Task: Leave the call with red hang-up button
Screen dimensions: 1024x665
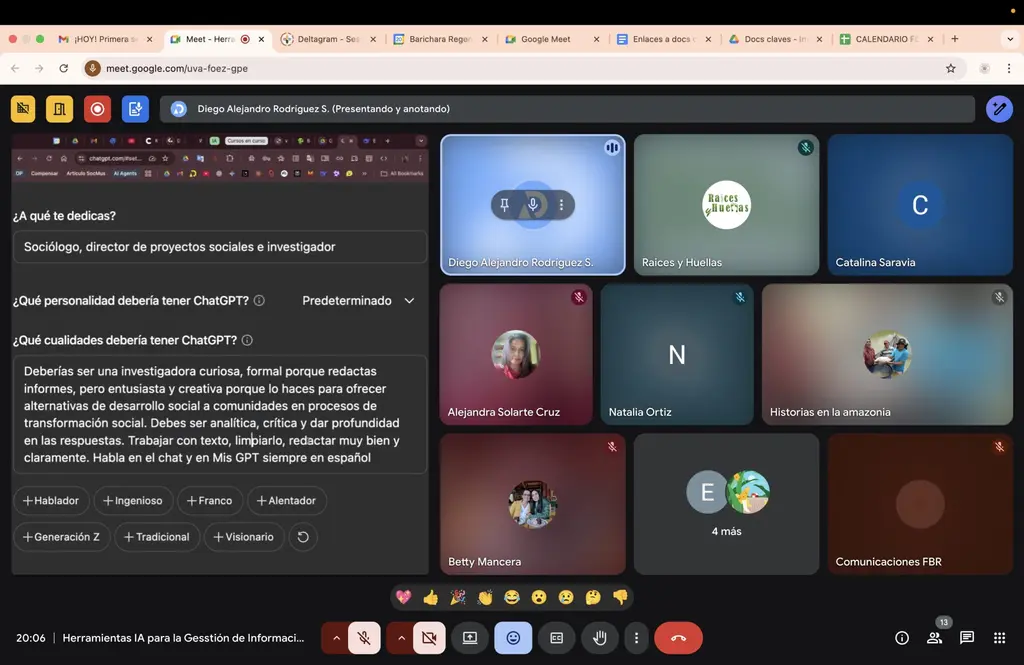Action: (x=679, y=638)
